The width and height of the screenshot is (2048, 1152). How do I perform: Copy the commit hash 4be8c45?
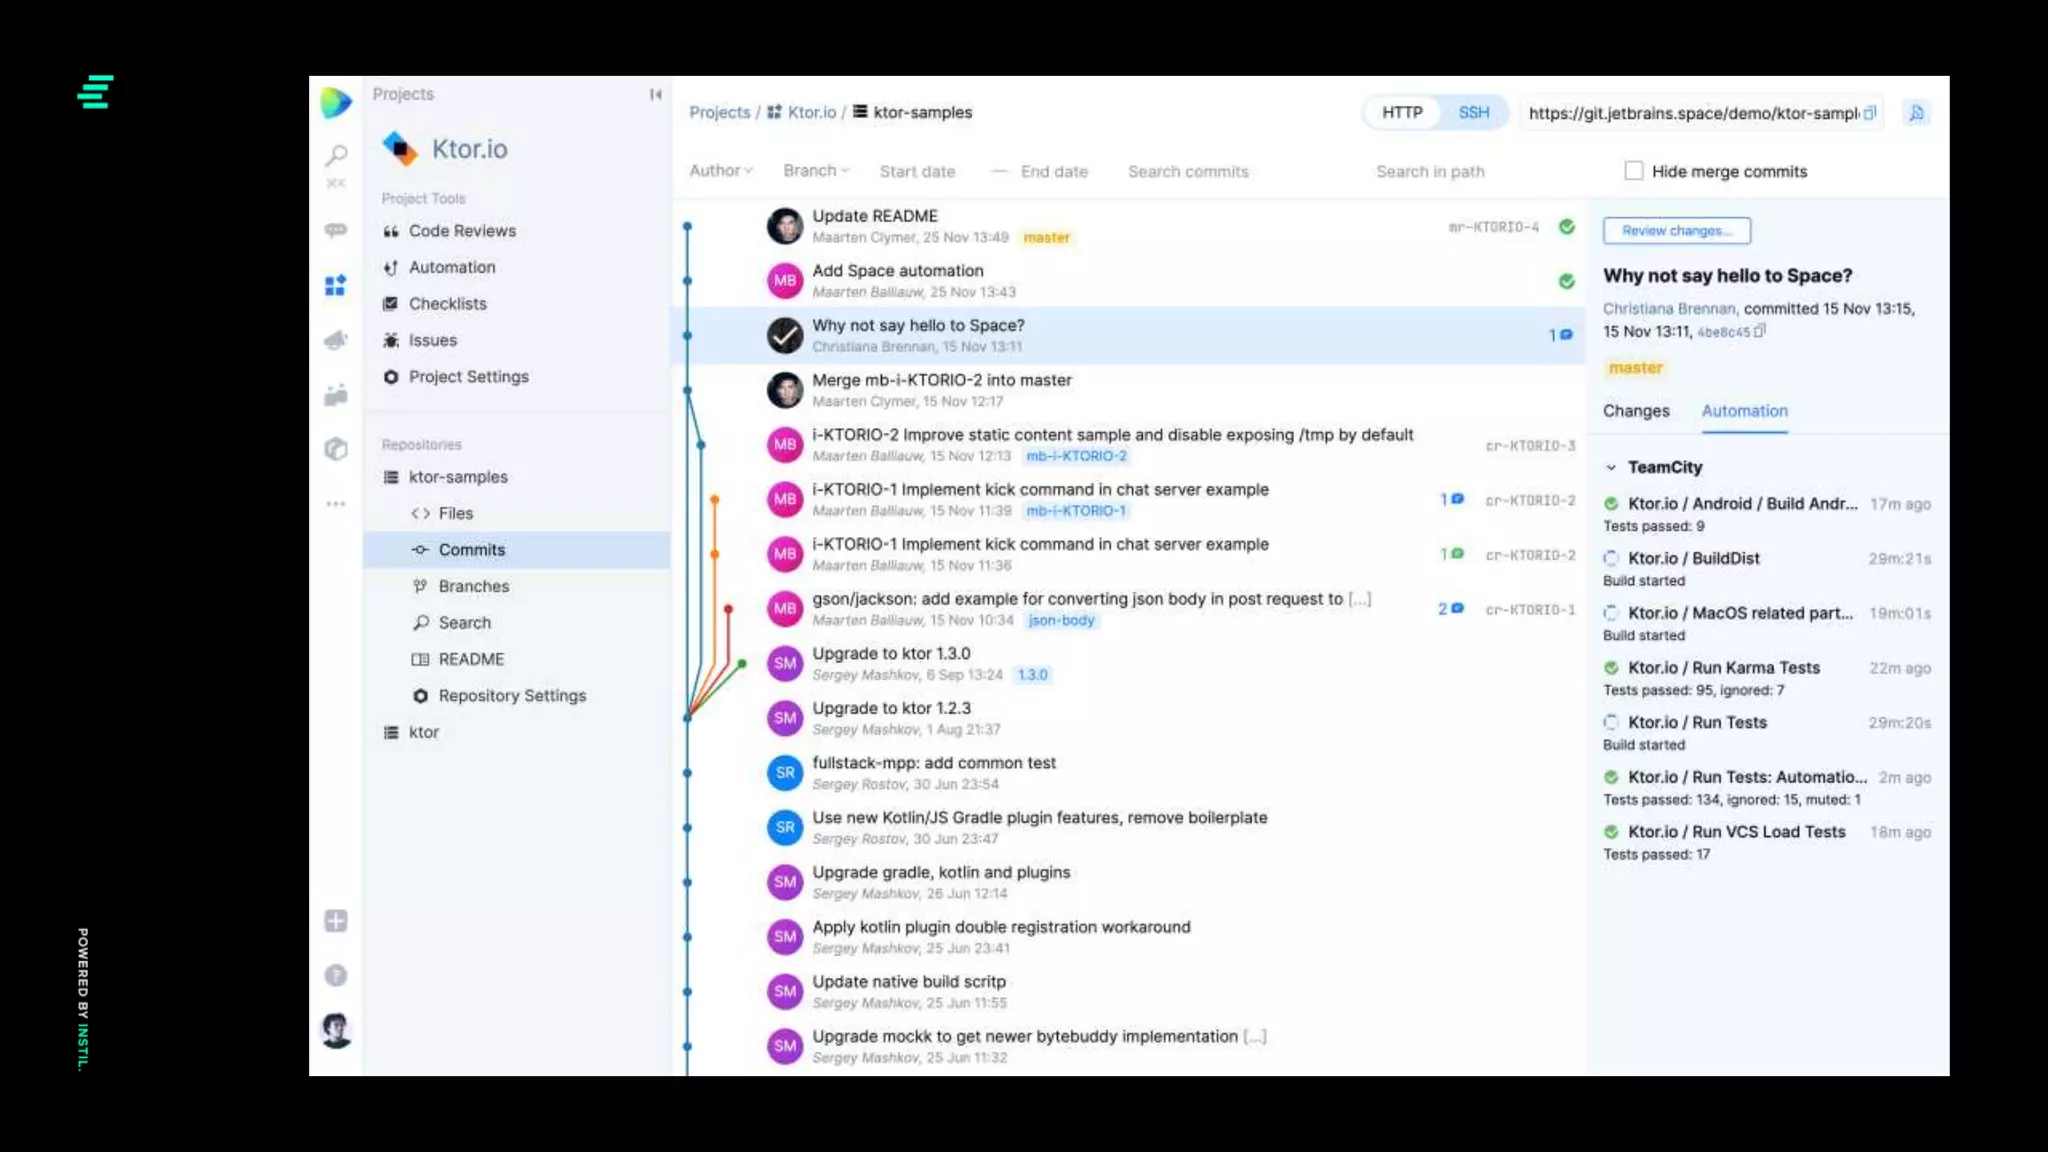pyautogui.click(x=1760, y=331)
